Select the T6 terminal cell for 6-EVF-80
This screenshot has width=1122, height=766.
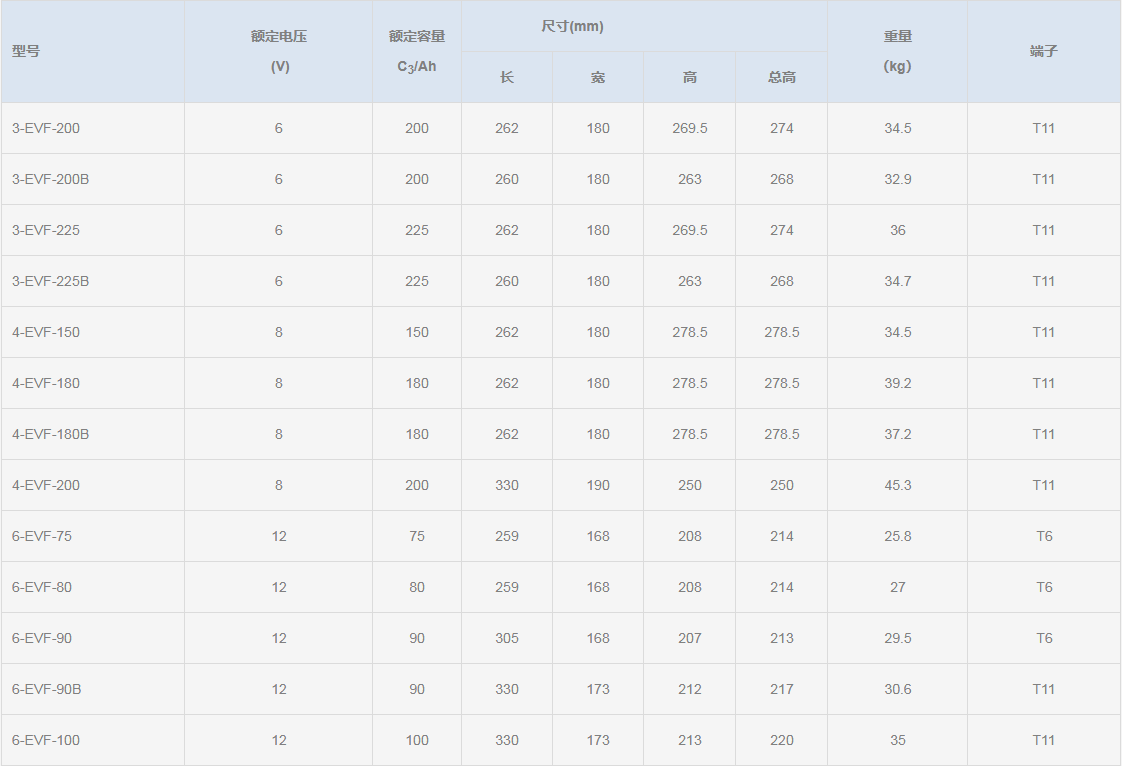(1044, 587)
